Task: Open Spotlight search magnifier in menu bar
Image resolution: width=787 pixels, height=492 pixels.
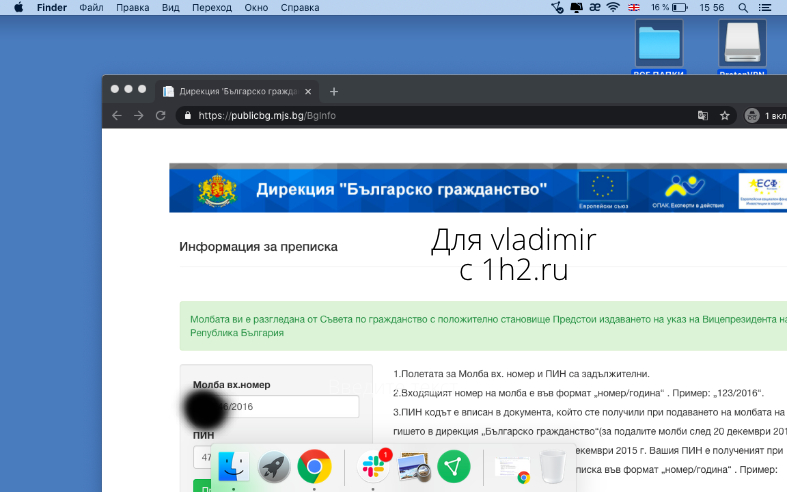Action: tap(741, 7)
